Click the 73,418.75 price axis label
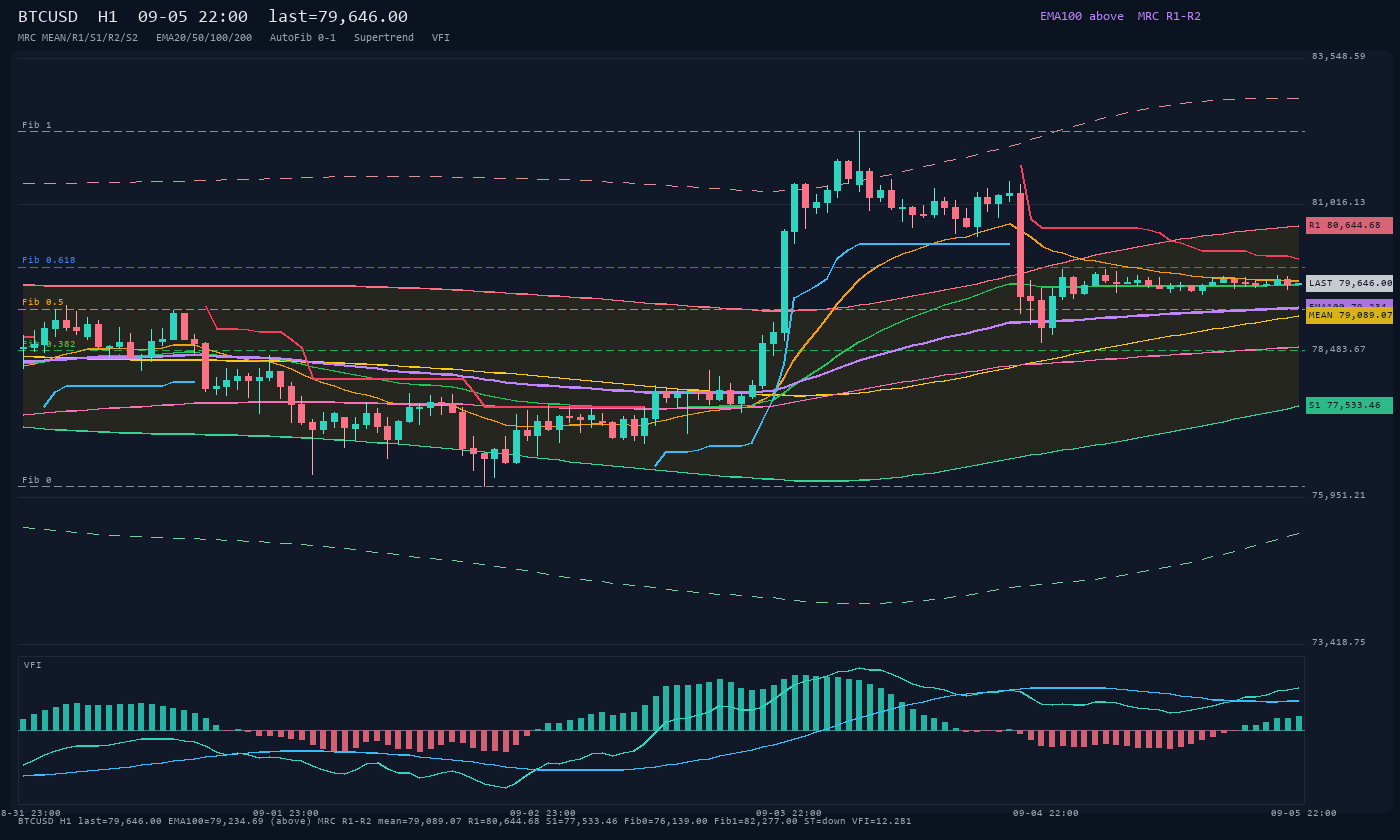Viewport: 1400px width, 840px height. point(1338,642)
